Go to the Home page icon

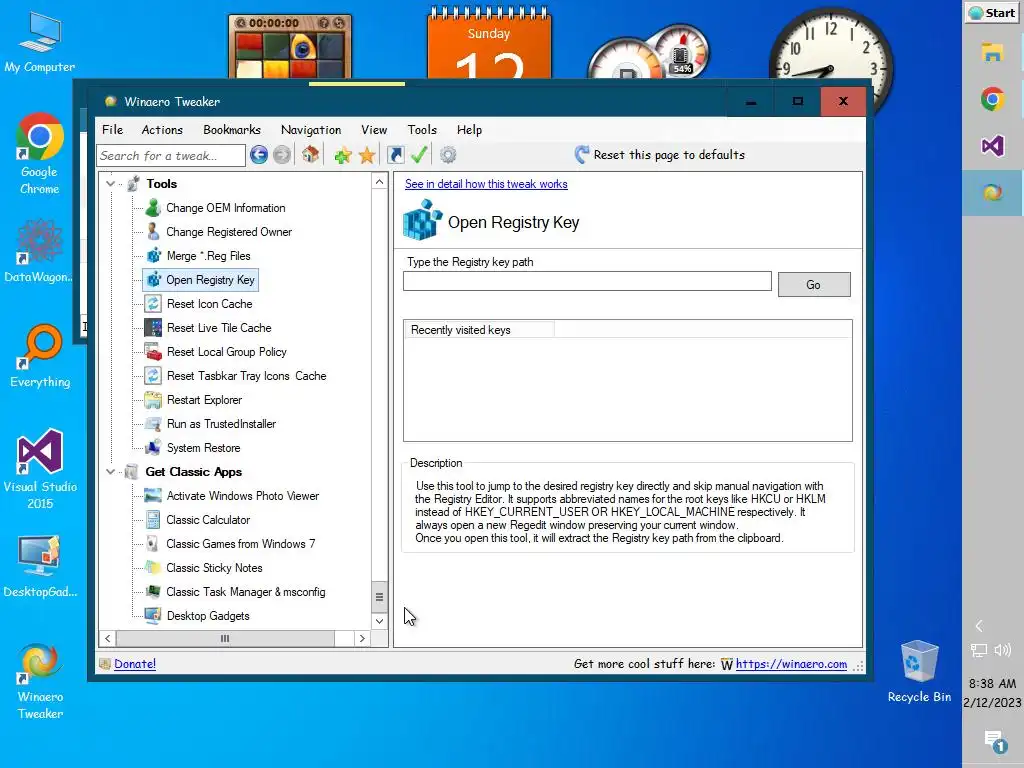point(310,155)
